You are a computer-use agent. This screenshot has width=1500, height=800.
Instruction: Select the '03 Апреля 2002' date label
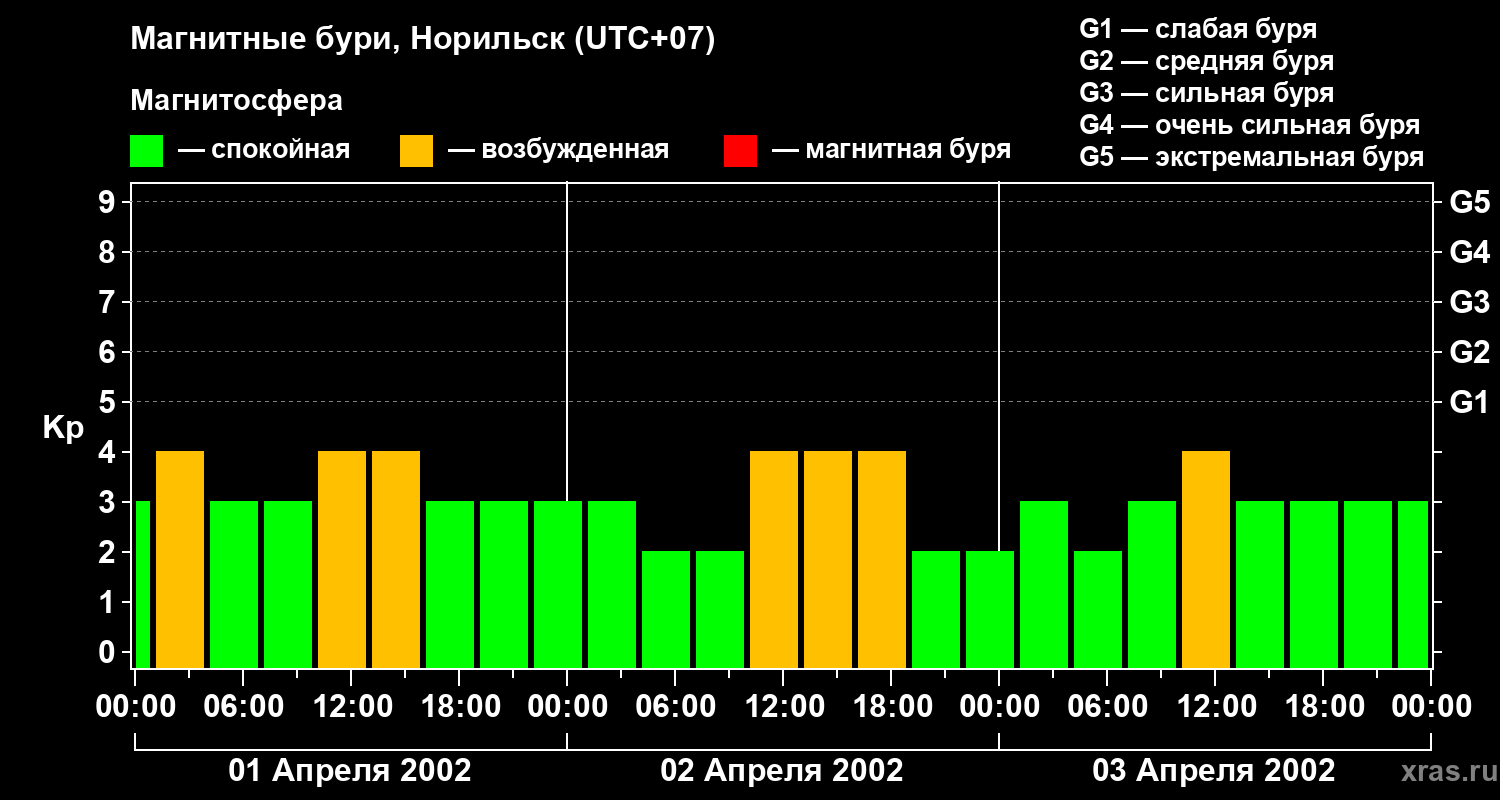pos(1214,771)
